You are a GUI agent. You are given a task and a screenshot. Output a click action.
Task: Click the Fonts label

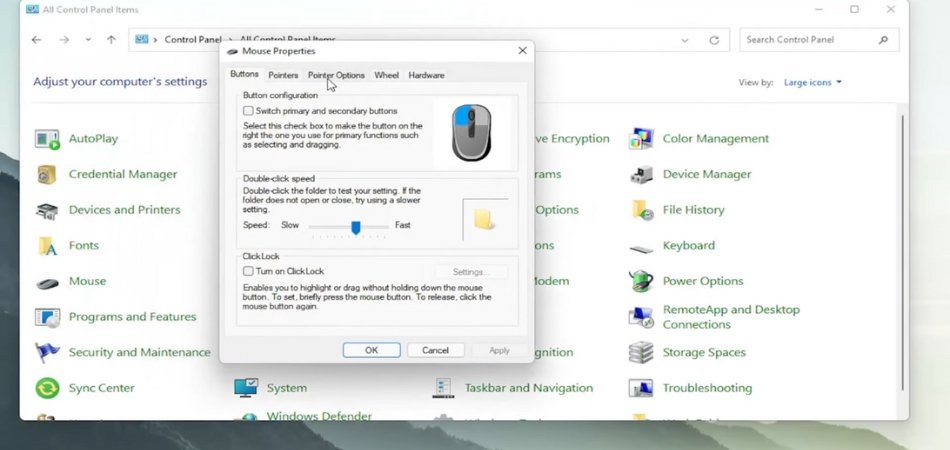click(x=84, y=245)
